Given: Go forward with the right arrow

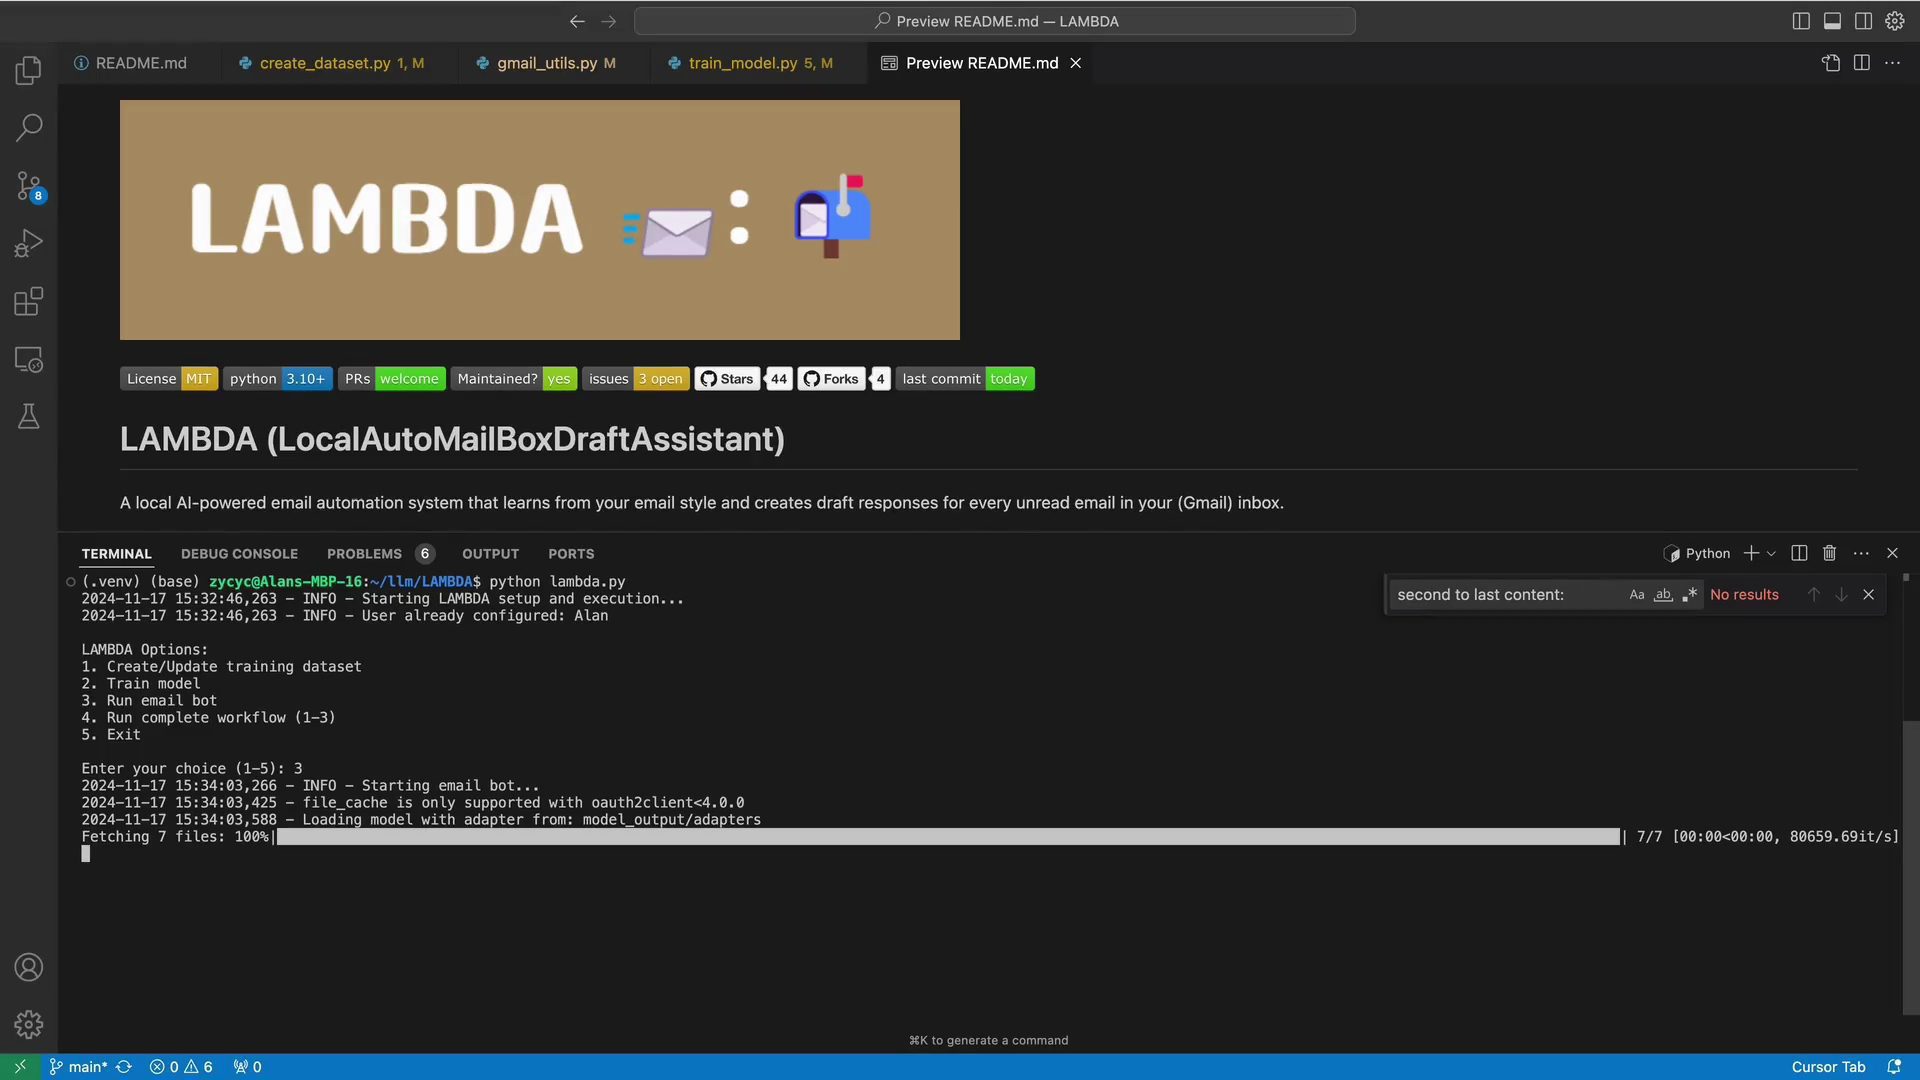Looking at the screenshot, I should 609,21.
